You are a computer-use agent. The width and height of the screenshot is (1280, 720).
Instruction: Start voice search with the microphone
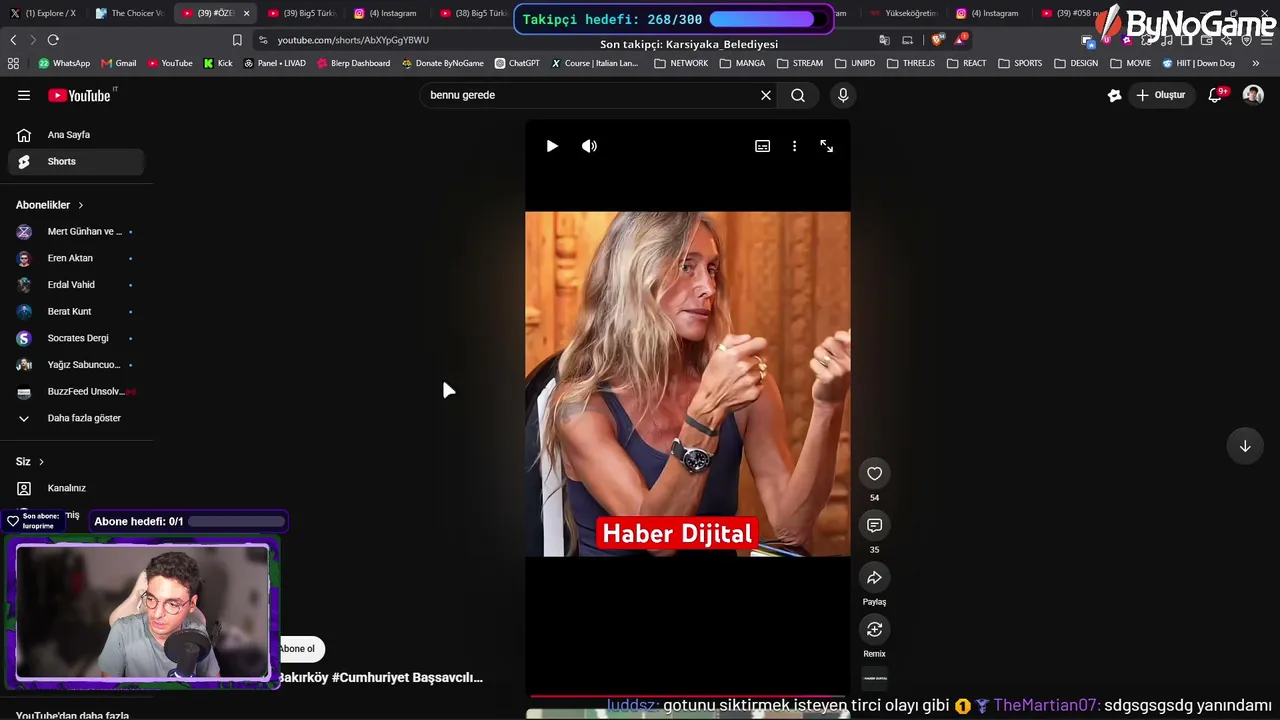[x=843, y=95]
